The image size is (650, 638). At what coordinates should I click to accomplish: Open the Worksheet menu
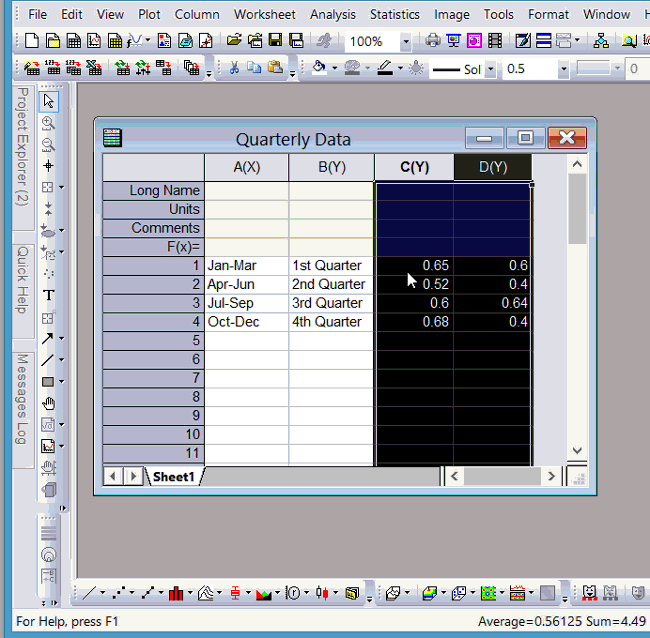pyautogui.click(x=264, y=14)
